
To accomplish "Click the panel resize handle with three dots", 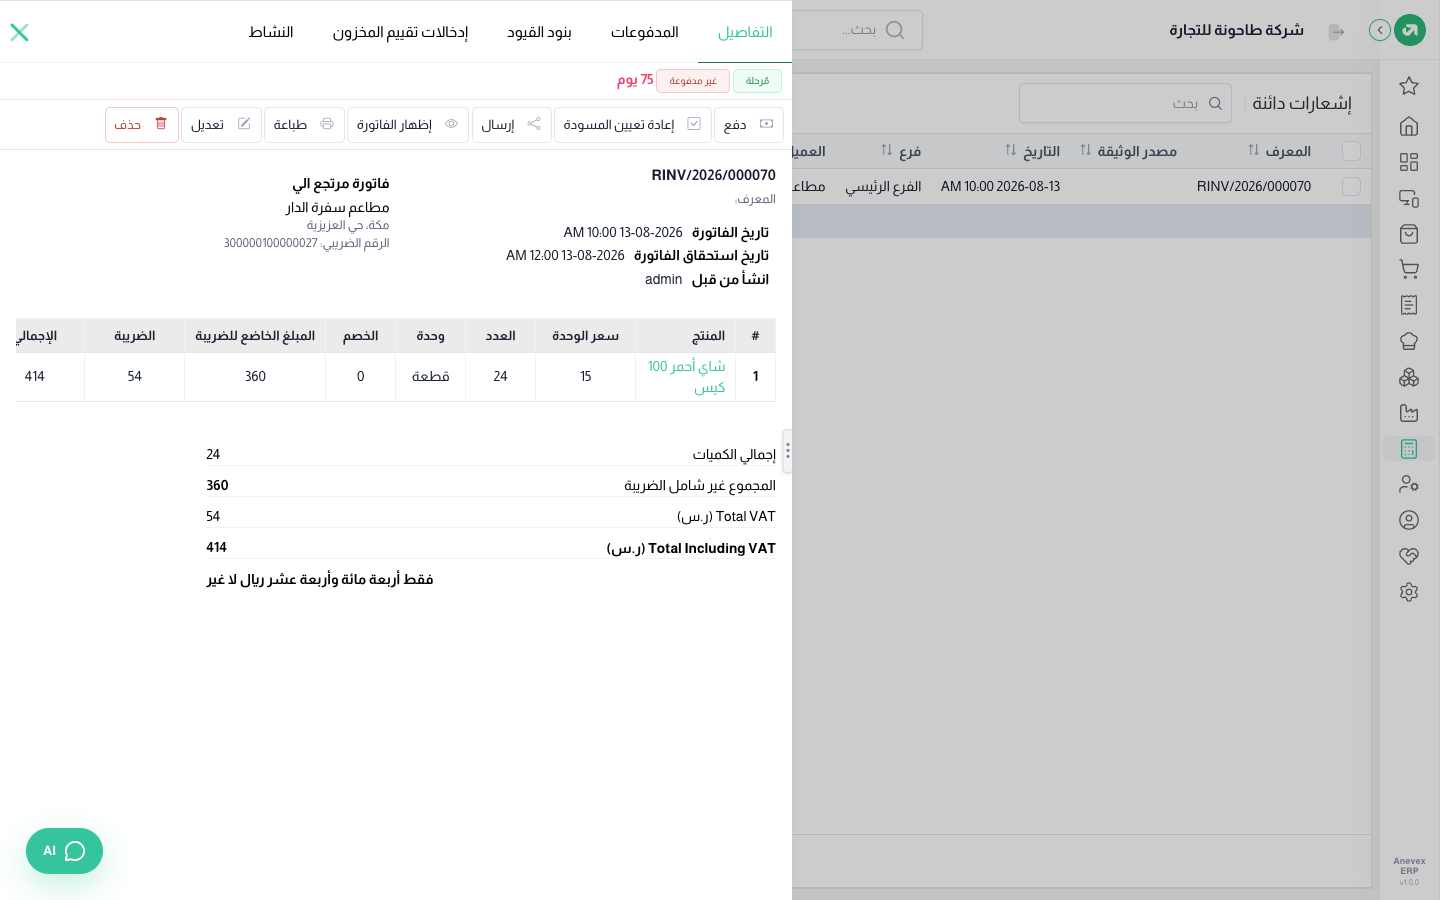I will 788,451.
